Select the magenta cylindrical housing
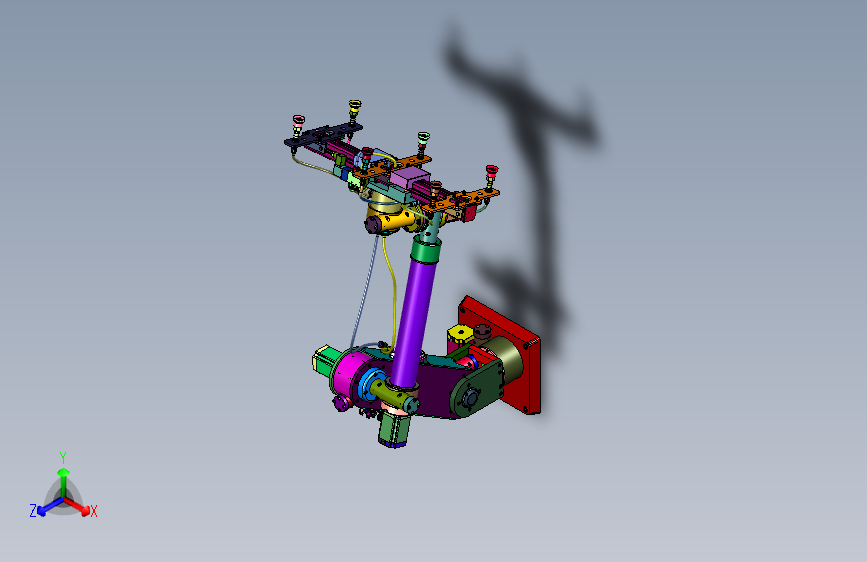The image size is (867, 562). tap(352, 373)
